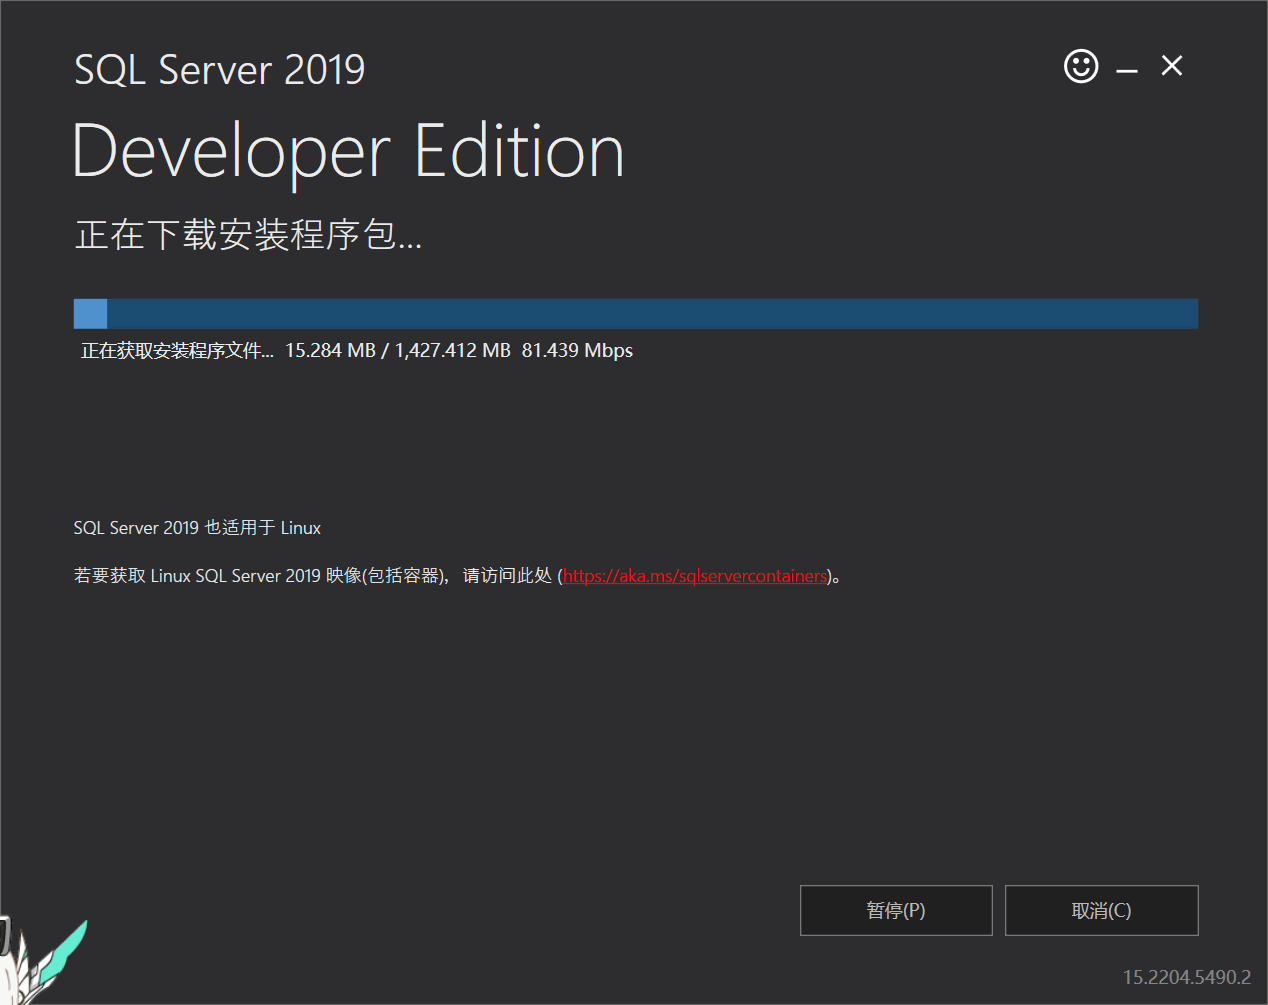The height and width of the screenshot is (1005, 1268).
Task: Click the "SQL Server 2019 也适用于 Linux" line
Action: (197, 528)
